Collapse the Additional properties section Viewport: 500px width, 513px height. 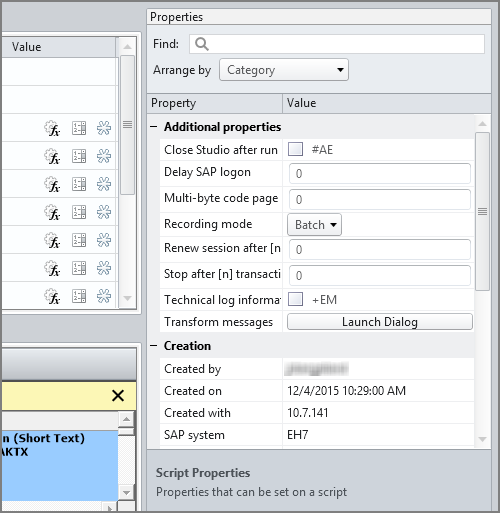pyautogui.click(x=154, y=127)
